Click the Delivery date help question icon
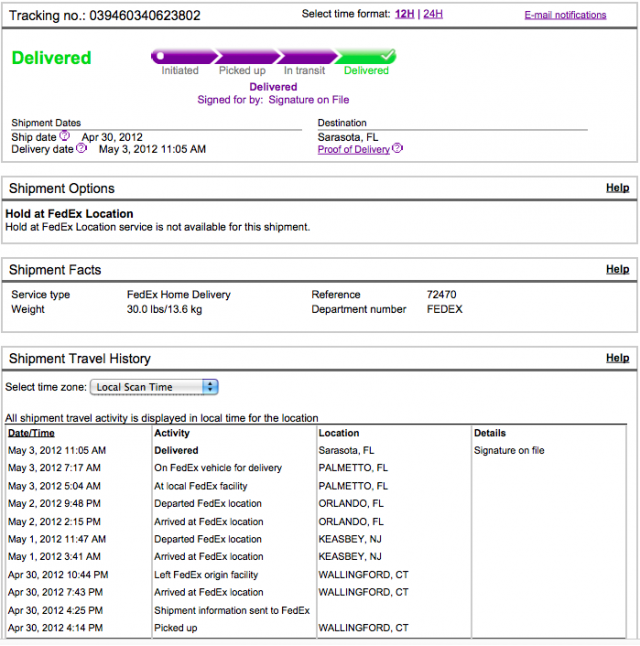Screen dimensions: 640x646 pos(82,148)
